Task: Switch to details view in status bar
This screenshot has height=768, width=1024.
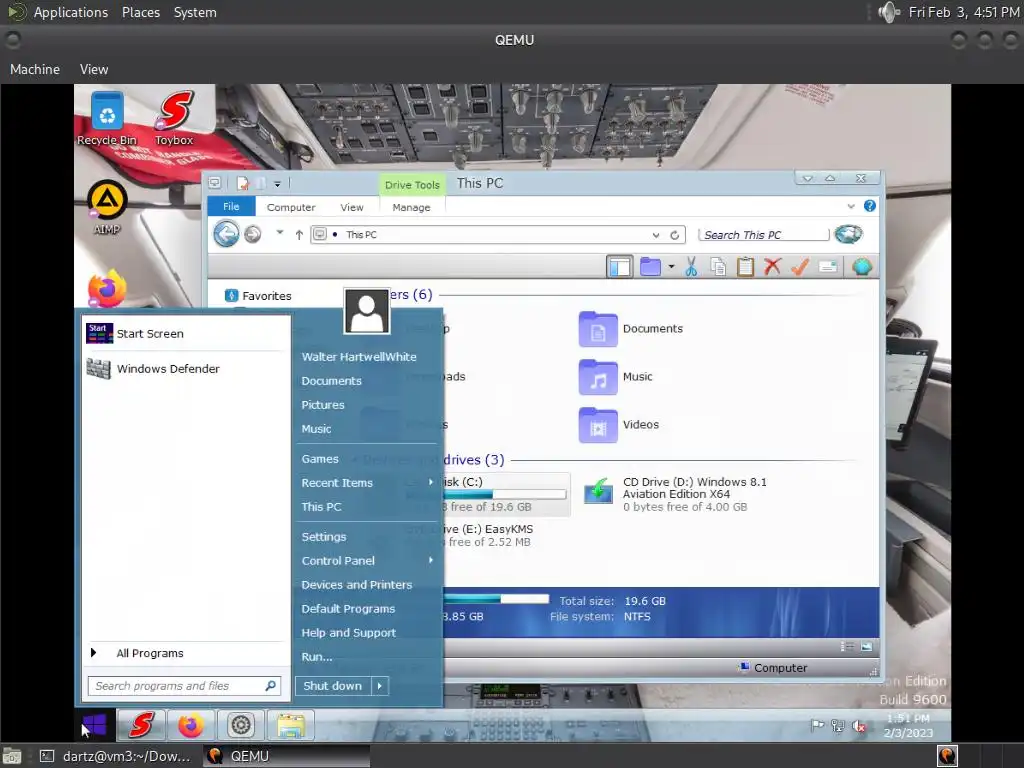Action: tap(847, 647)
